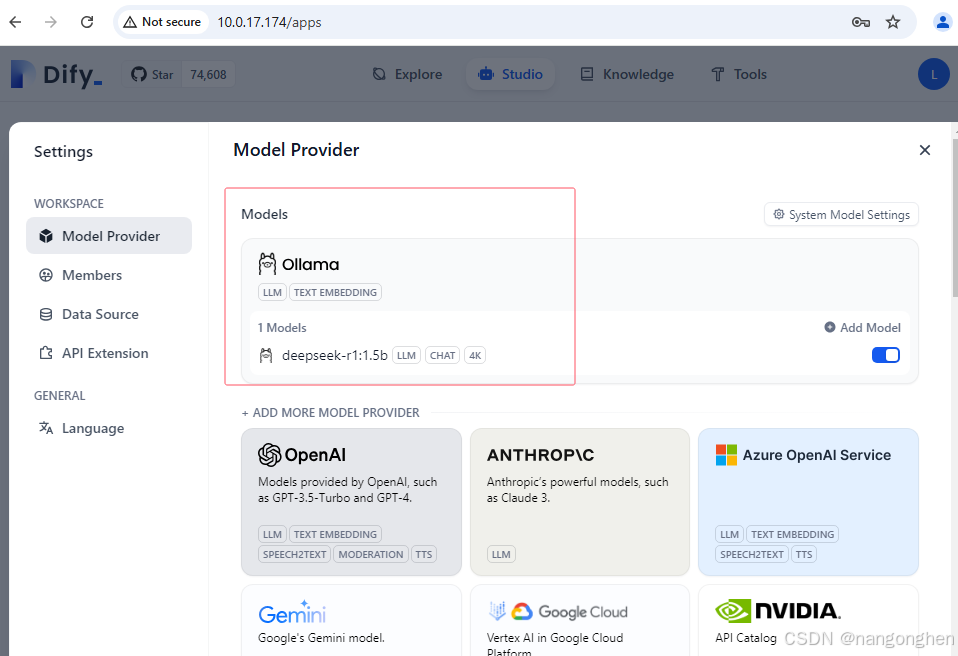958x656 pixels.
Task: Click the 4K context tag
Action: pyautogui.click(x=475, y=355)
